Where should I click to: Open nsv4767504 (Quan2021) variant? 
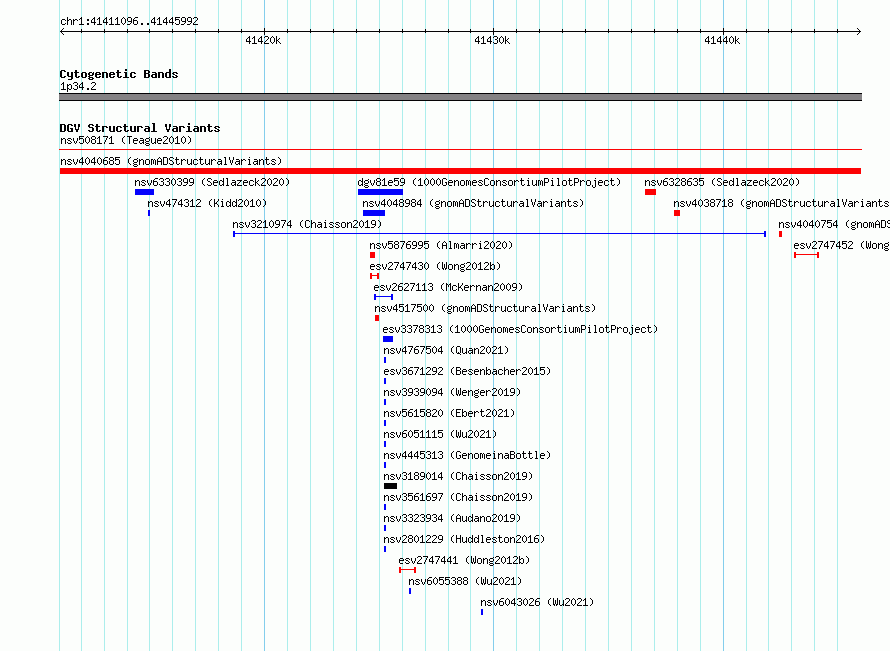446,350
